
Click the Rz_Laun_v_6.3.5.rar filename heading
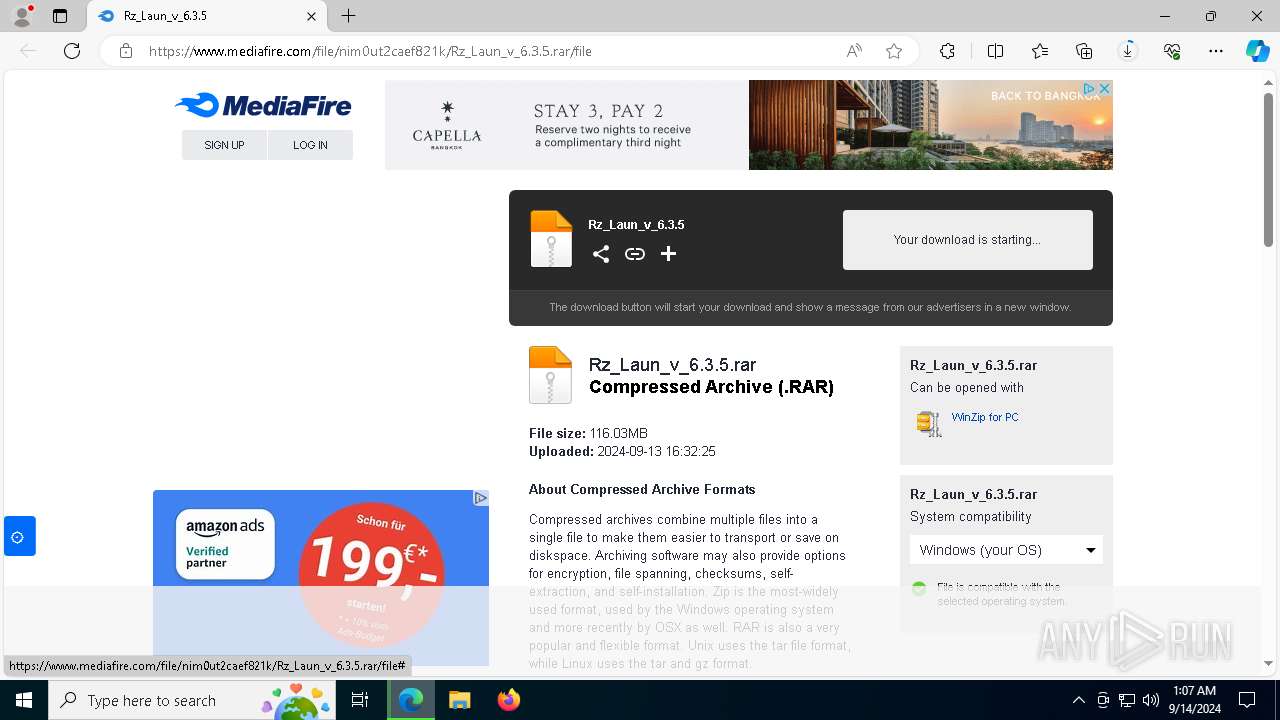(672, 365)
